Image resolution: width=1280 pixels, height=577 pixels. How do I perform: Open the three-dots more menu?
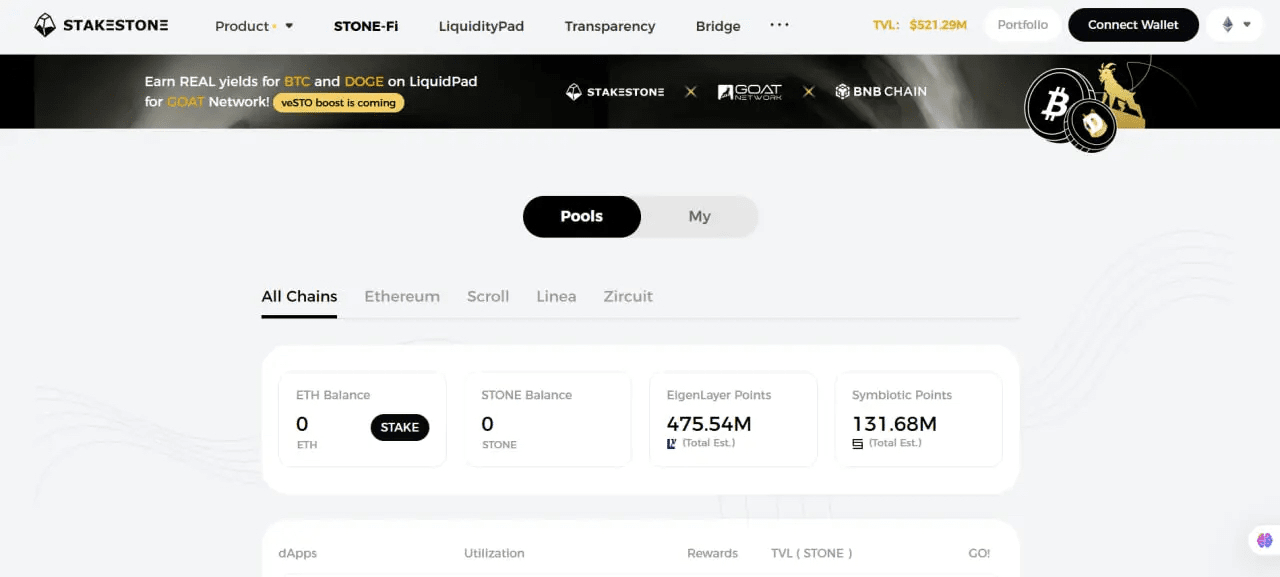tap(779, 25)
